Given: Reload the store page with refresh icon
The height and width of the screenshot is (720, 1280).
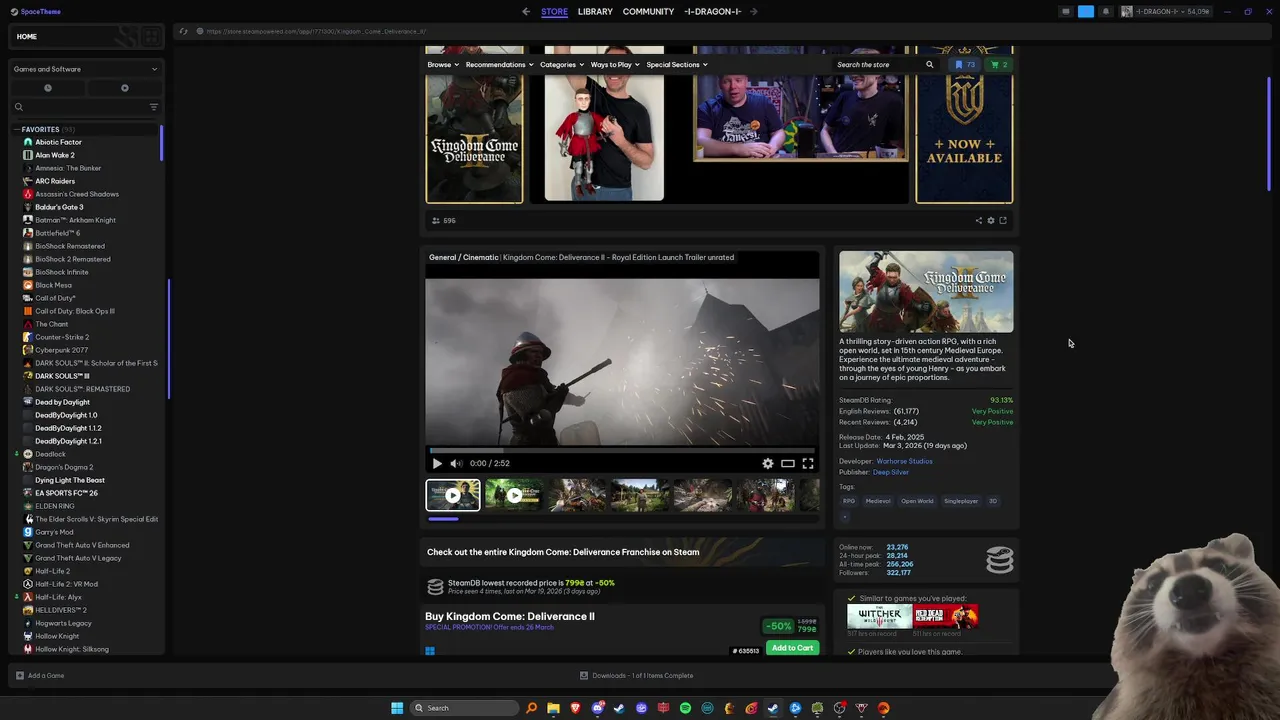Looking at the screenshot, I should 183,31.
